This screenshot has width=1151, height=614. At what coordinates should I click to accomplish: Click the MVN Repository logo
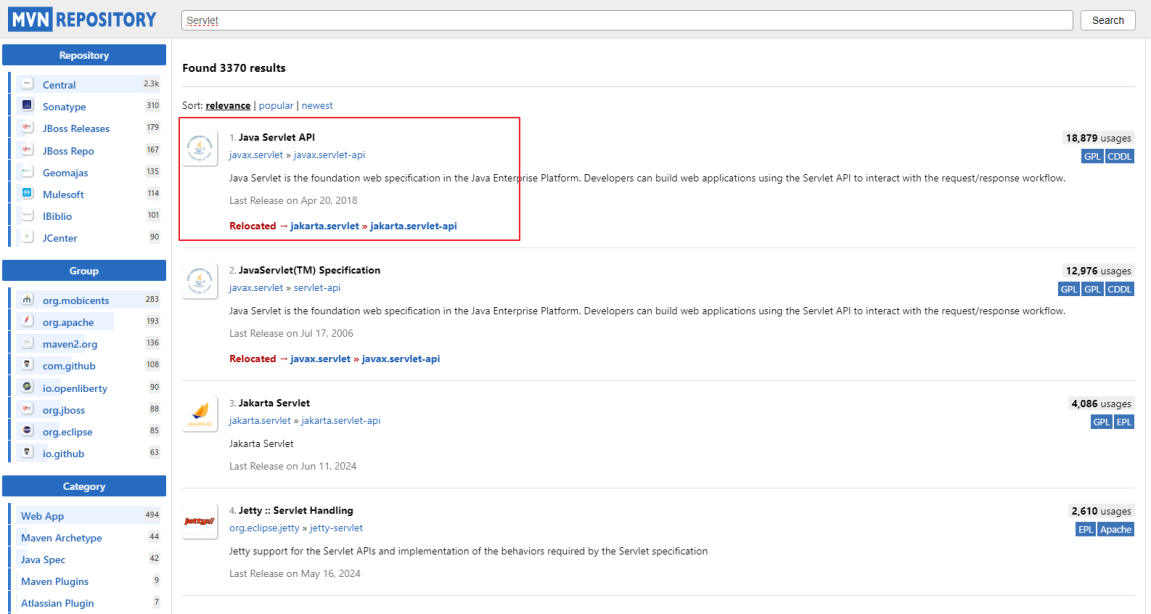click(83, 19)
